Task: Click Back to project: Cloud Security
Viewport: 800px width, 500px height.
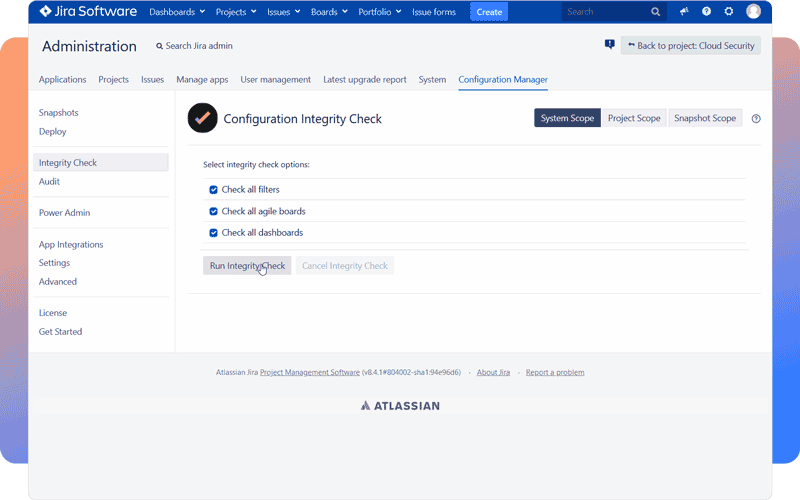Action: (691, 46)
